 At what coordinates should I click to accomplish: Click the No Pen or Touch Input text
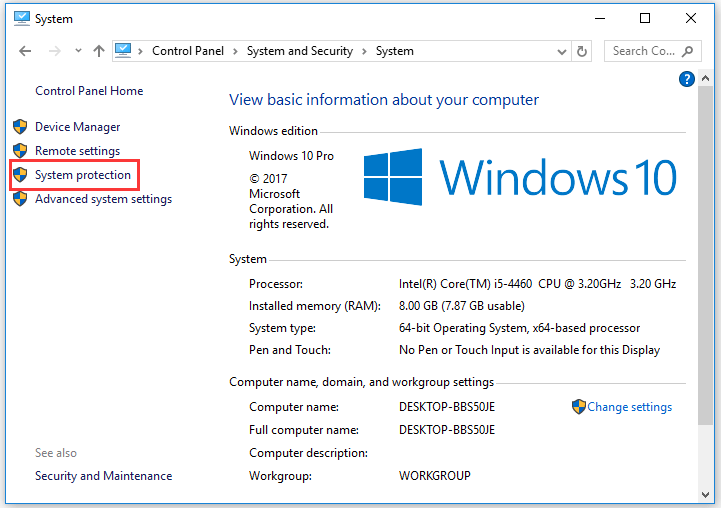[529, 350]
